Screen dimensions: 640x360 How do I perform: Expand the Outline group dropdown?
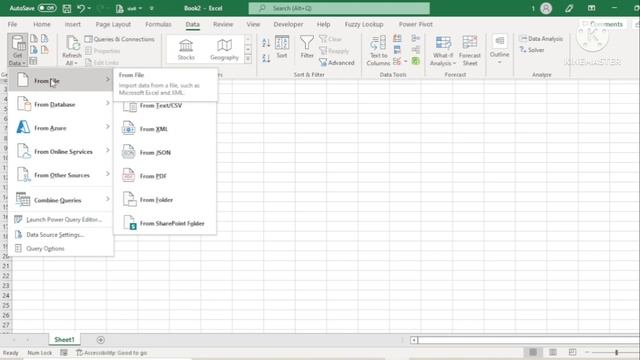pyautogui.click(x=499, y=50)
